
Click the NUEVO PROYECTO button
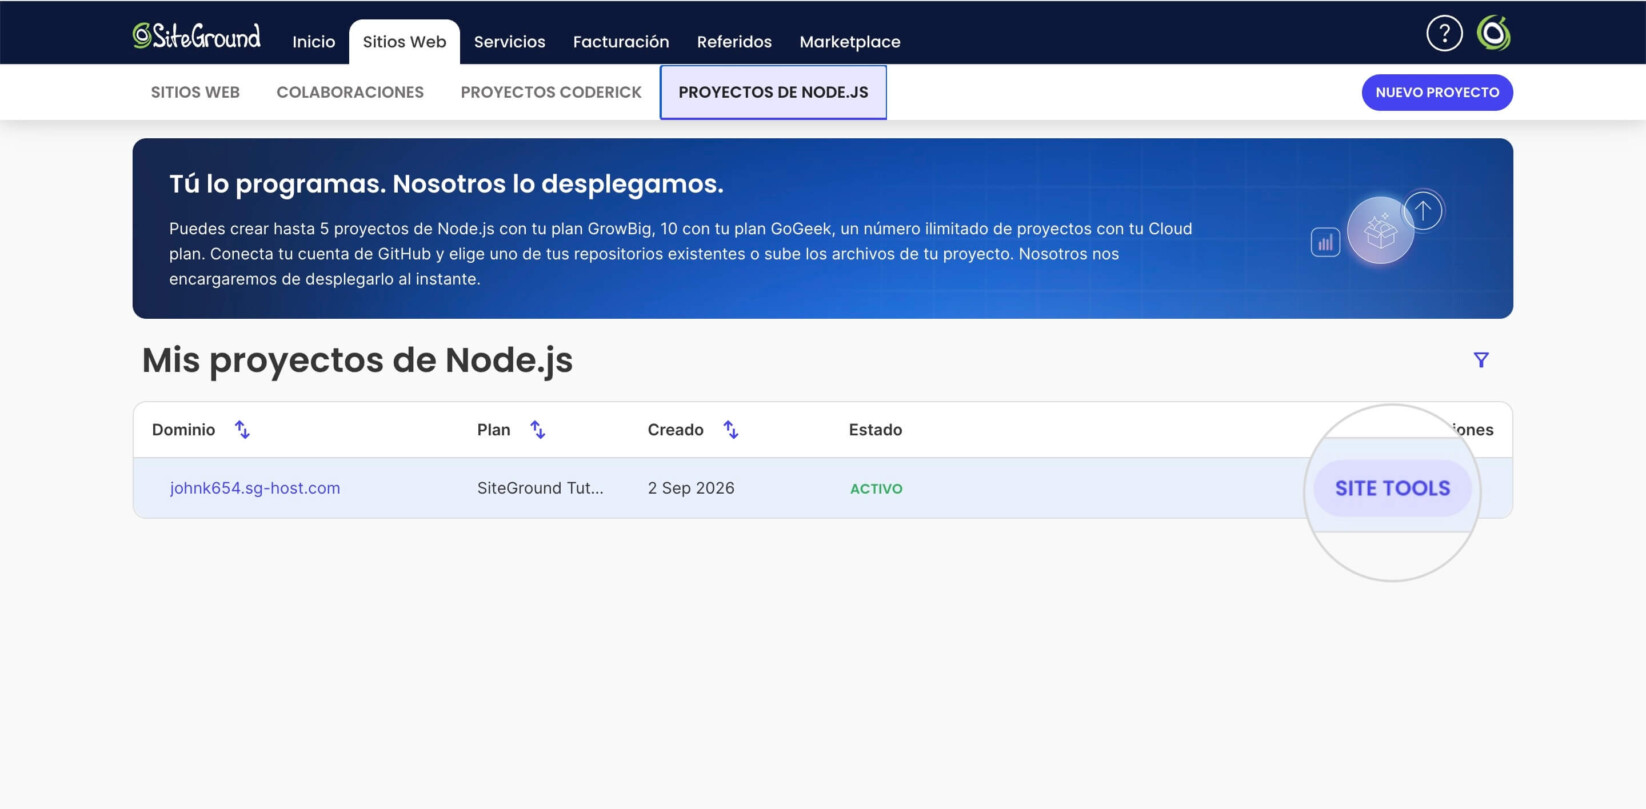(1437, 92)
